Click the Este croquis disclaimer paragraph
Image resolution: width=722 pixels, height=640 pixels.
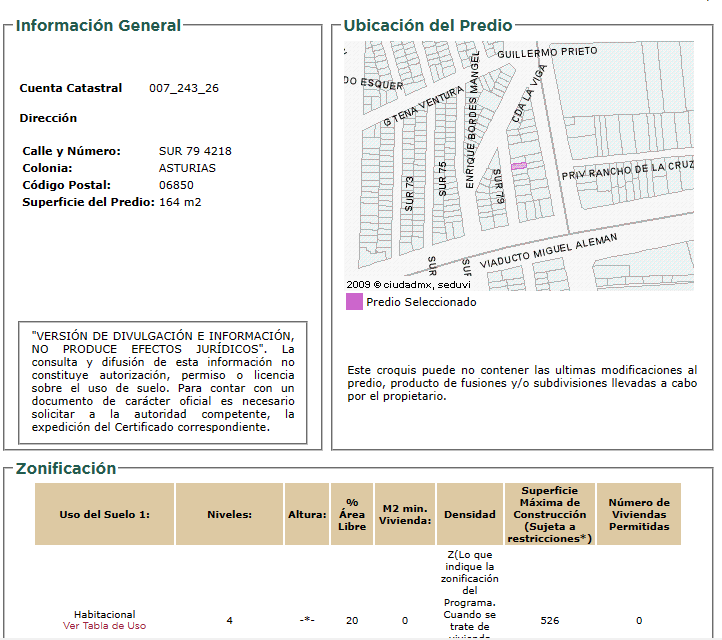522,383
